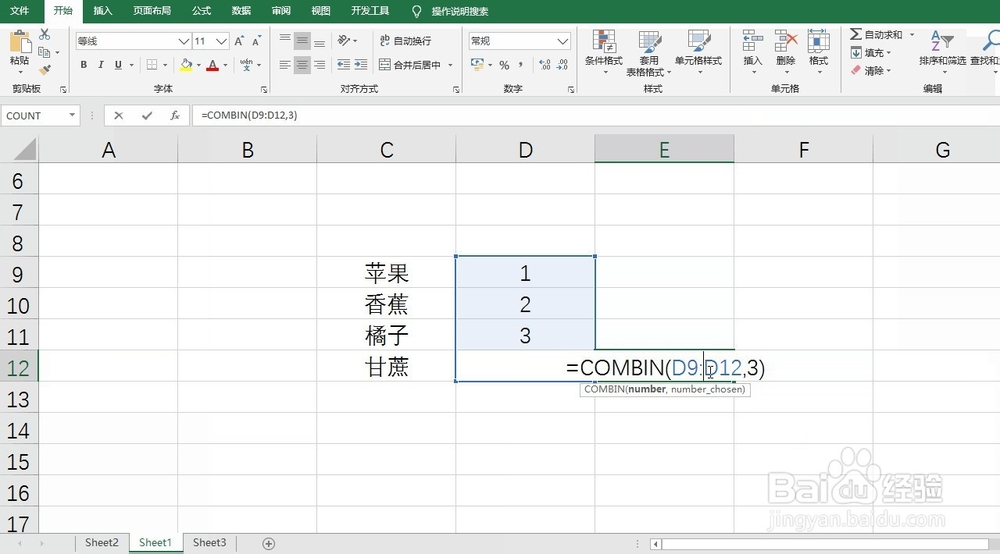Viewport: 1000px width, 554px height.
Task: Open 单元格样式 cell styles
Action: click(x=698, y=51)
